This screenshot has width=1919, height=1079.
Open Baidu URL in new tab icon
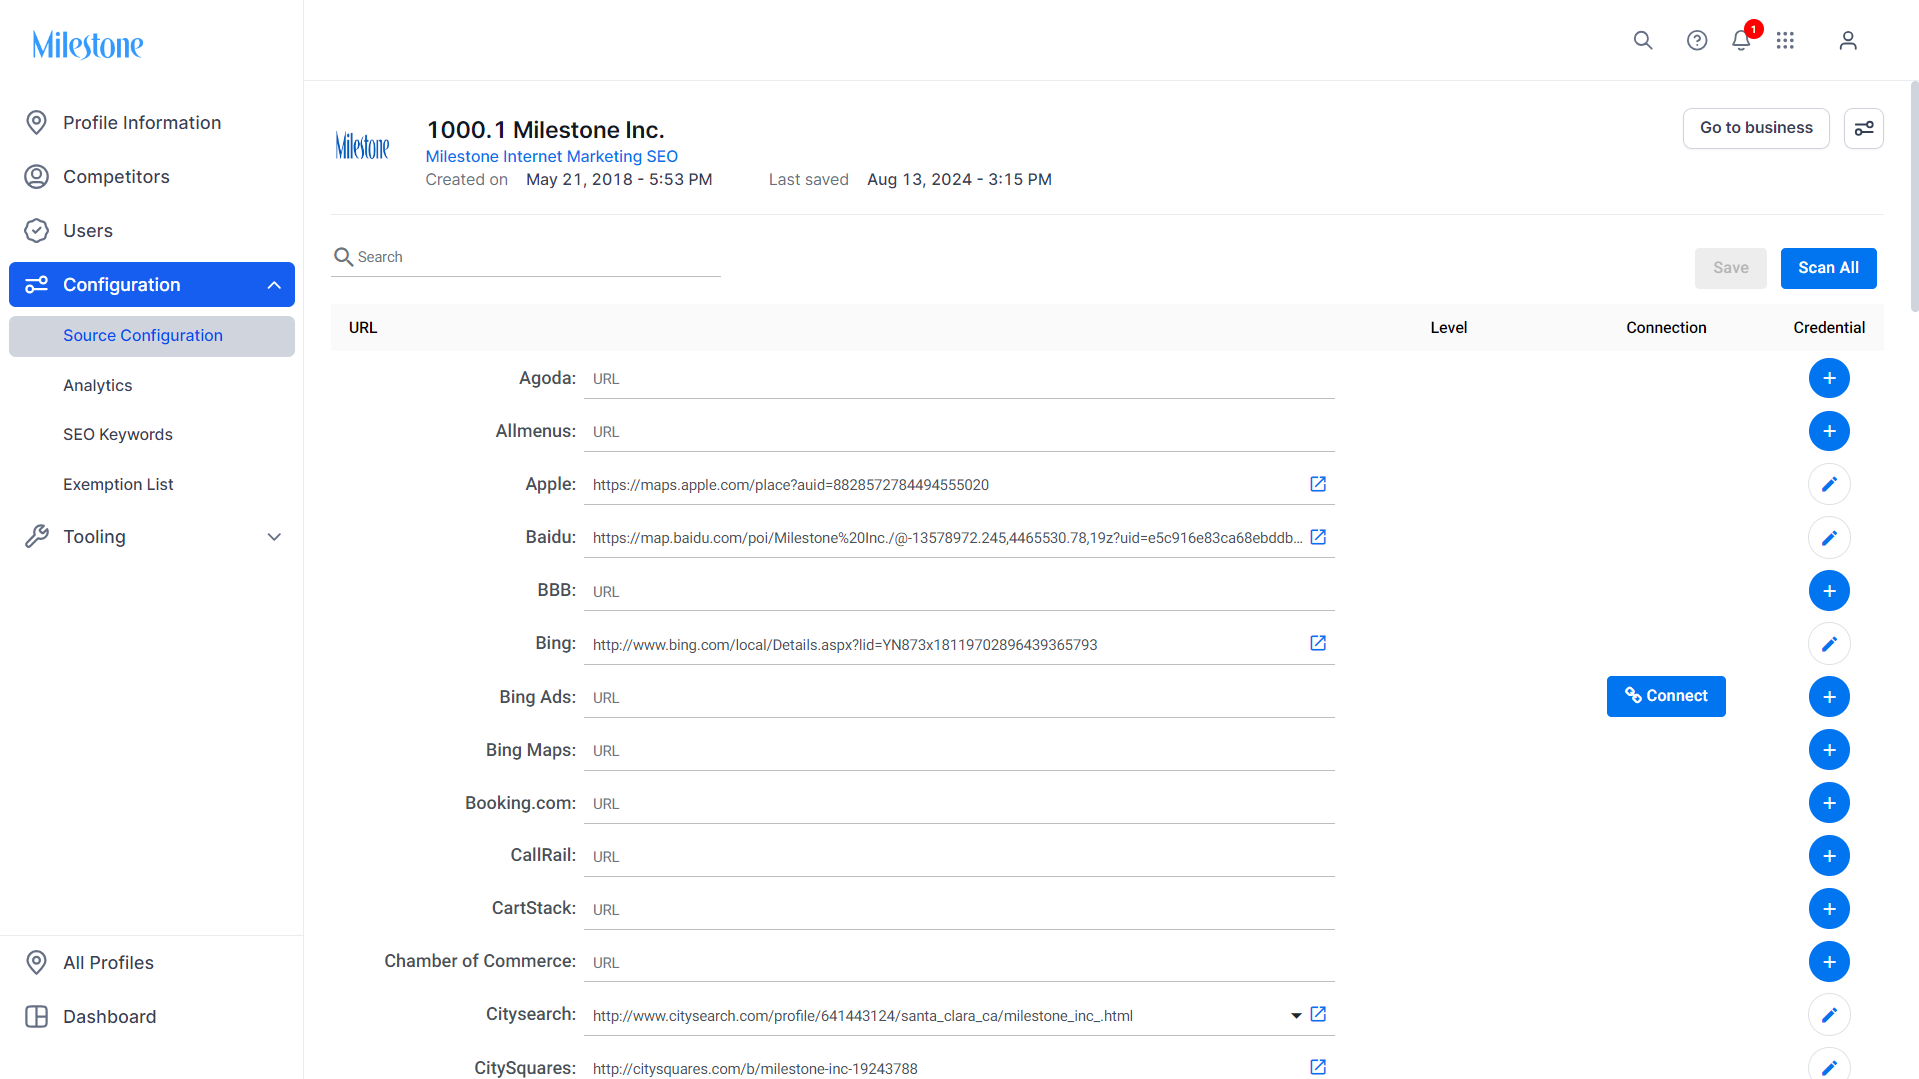[1318, 537]
